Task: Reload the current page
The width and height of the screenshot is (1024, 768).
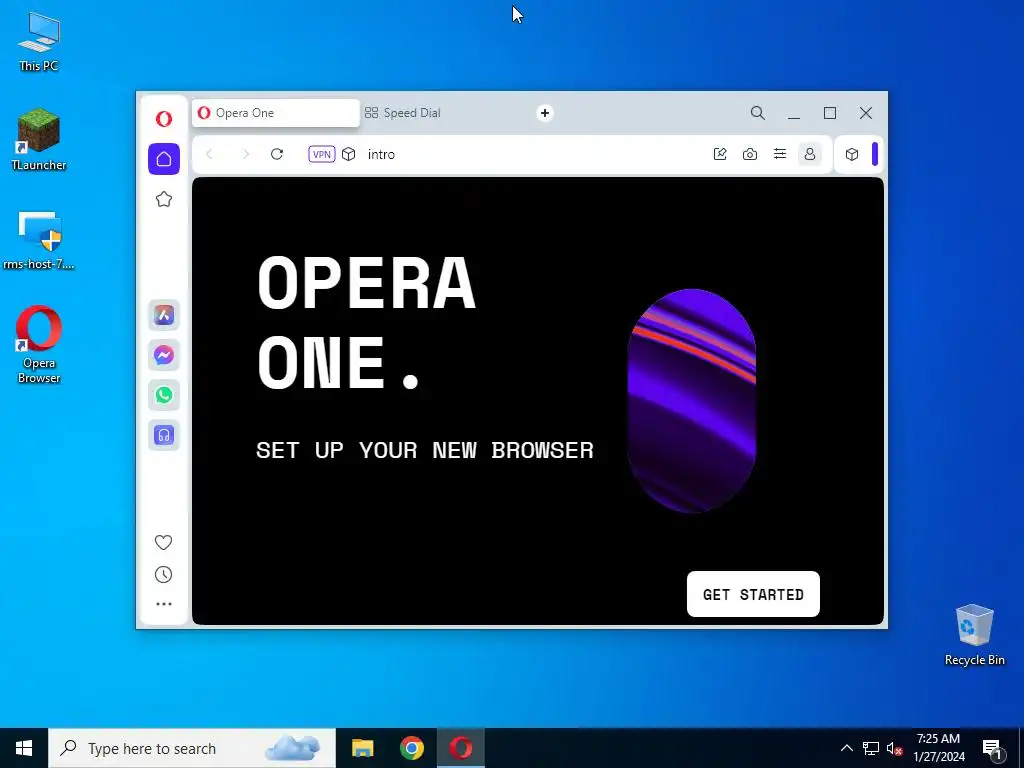Action: coord(277,154)
